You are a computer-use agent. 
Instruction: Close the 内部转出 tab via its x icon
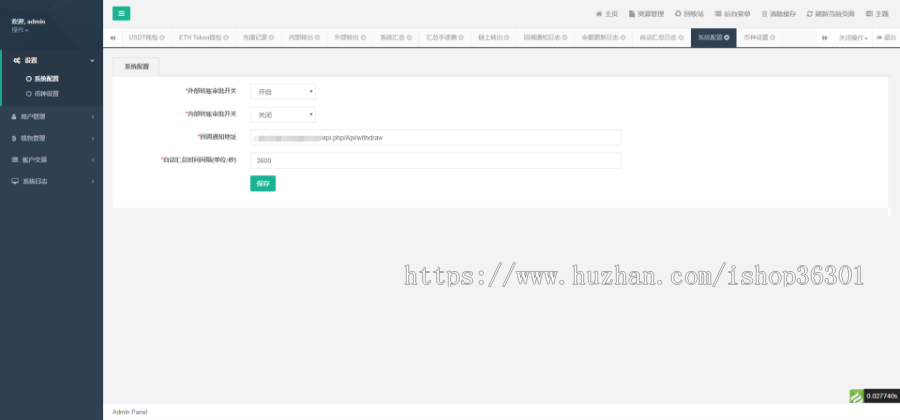(317, 37)
